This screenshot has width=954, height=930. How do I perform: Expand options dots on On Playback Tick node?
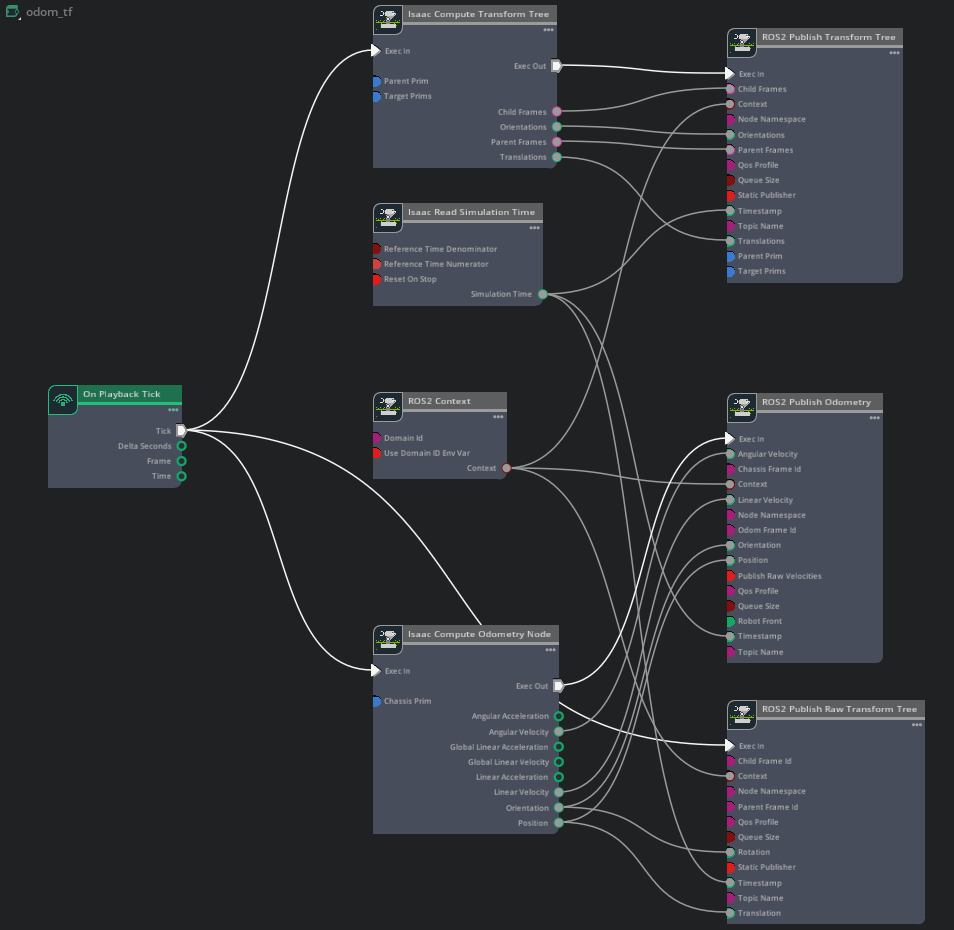[173, 410]
